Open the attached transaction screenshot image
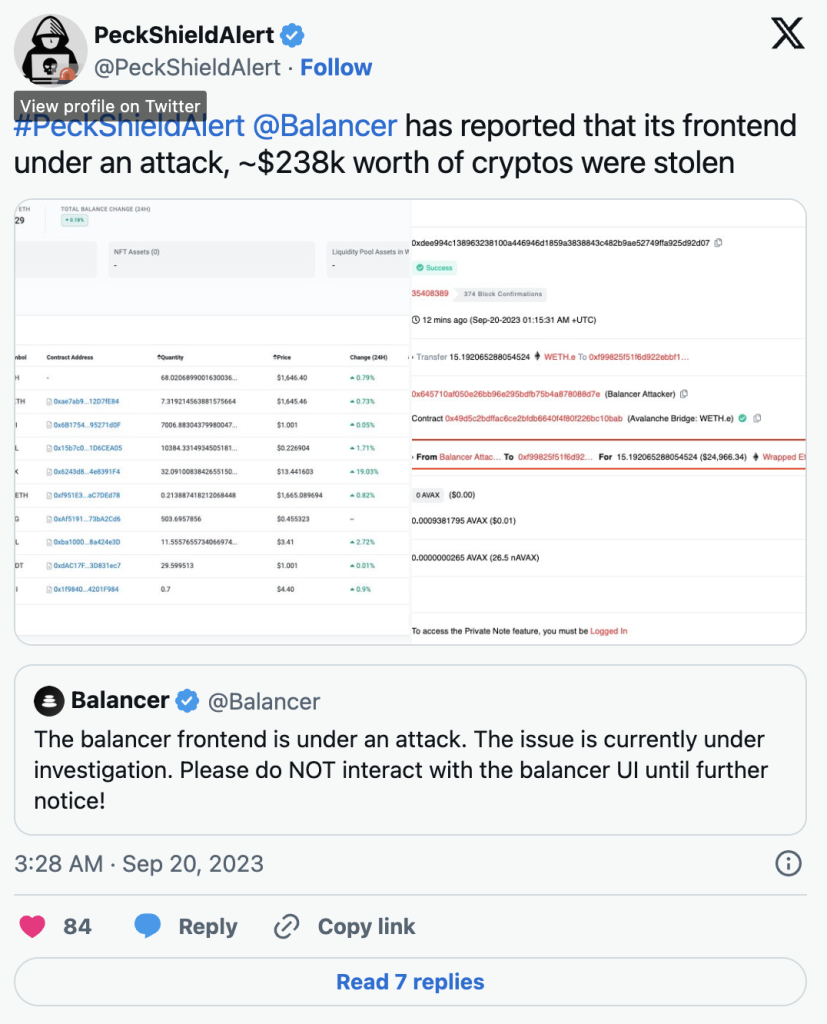Image resolution: width=827 pixels, height=1024 pixels. click(x=410, y=421)
